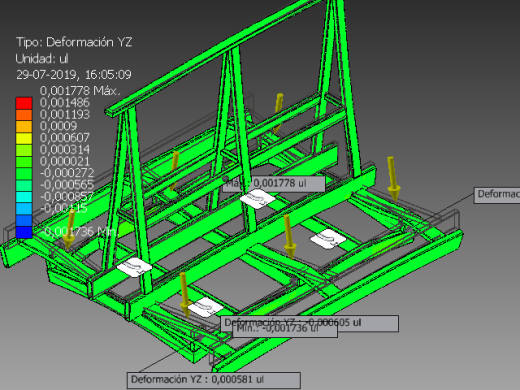Click the constraint glyph near the front bottom arrow

pos(206,307)
